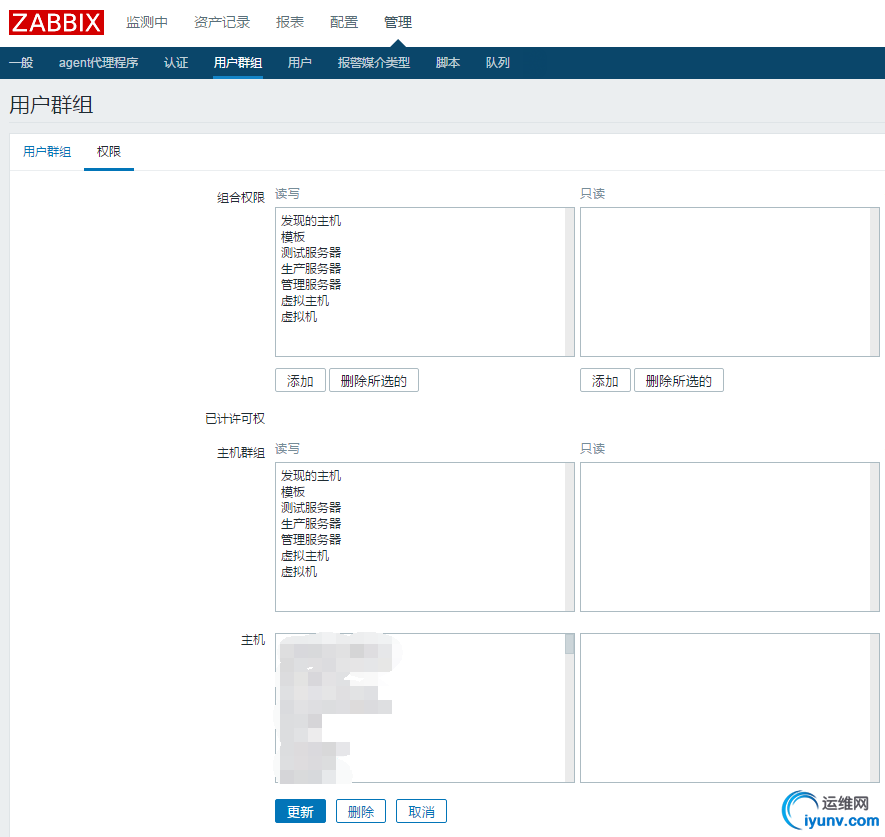
Task: Click the ZABBIX logo
Action: pyautogui.click(x=56, y=23)
